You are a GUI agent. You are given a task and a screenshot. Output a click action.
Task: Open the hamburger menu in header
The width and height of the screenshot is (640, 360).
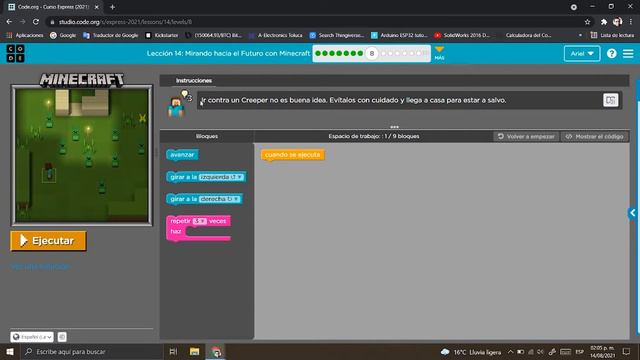click(x=628, y=53)
